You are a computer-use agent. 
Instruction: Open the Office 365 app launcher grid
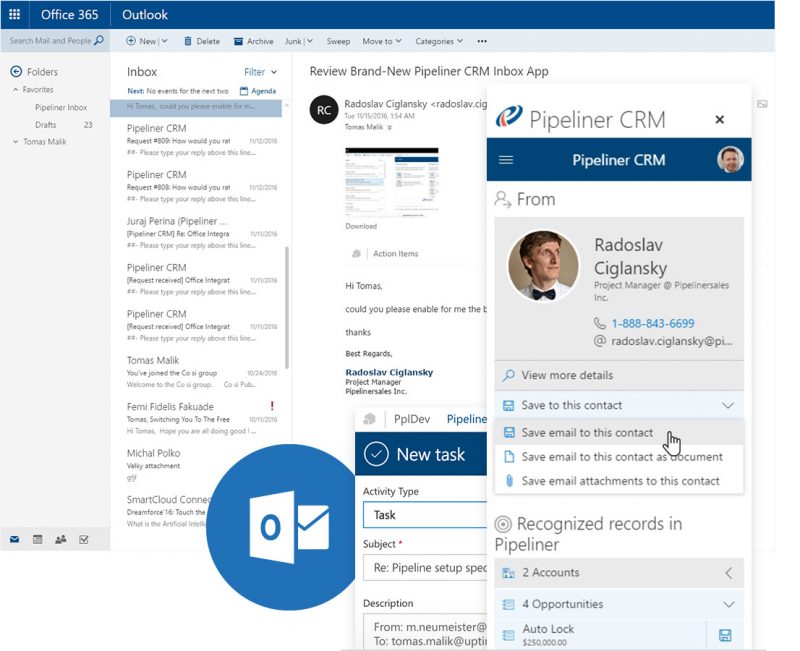click(x=15, y=14)
